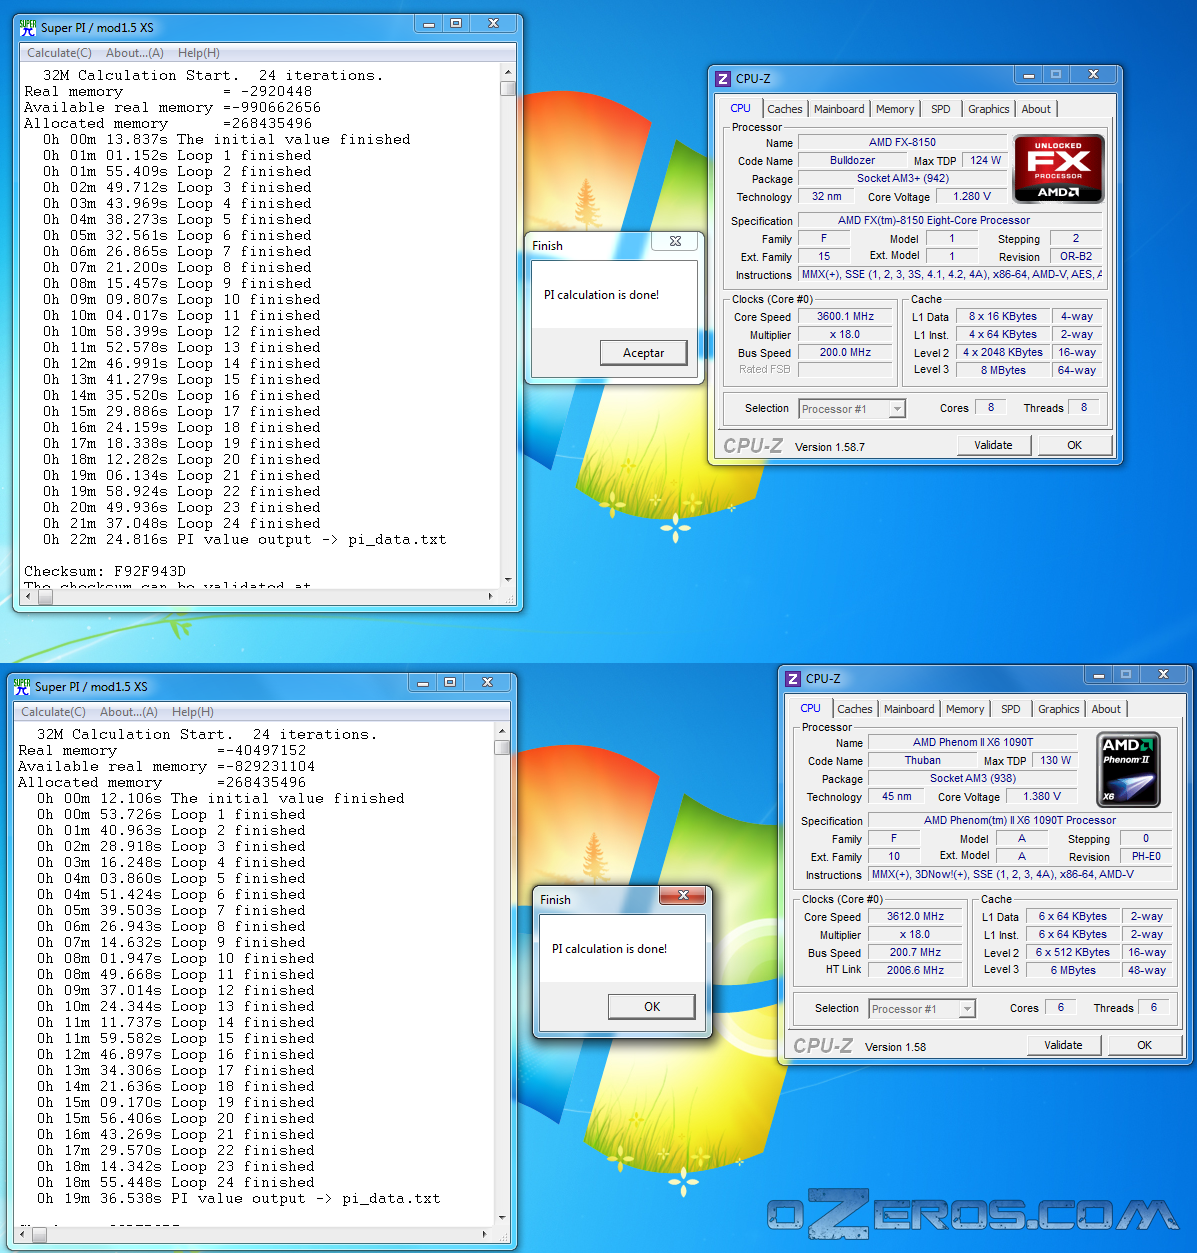Image resolution: width=1197 pixels, height=1253 pixels.
Task: Click the AMD FX Unlocked processor logo
Action: (x=1059, y=168)
